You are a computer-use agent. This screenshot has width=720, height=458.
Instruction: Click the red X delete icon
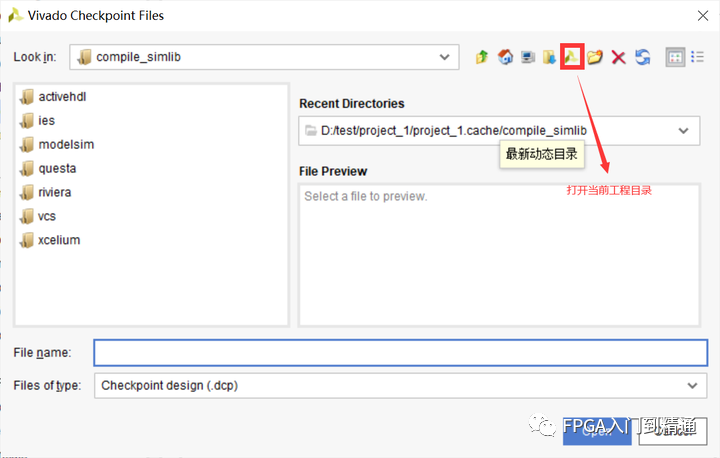(618, 57)
